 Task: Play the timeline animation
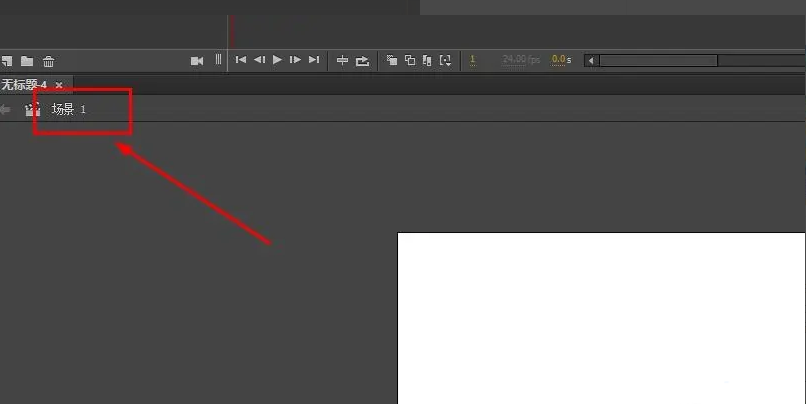277,60
